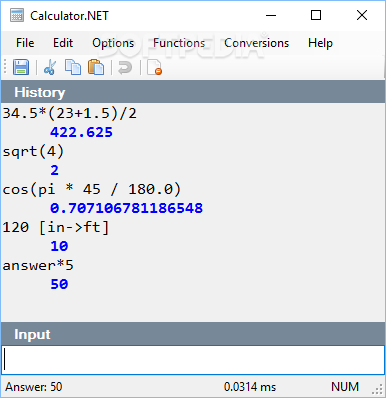Open the Edit menu

[x=63, y=43]
